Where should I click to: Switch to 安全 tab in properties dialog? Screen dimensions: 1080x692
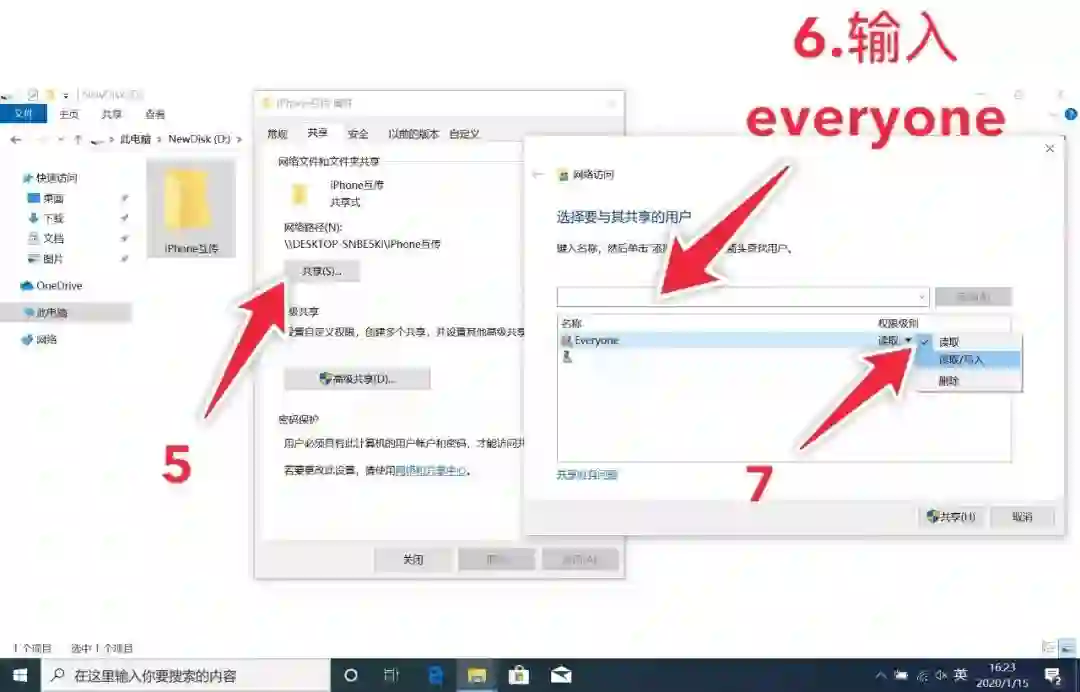pos(357,134)
